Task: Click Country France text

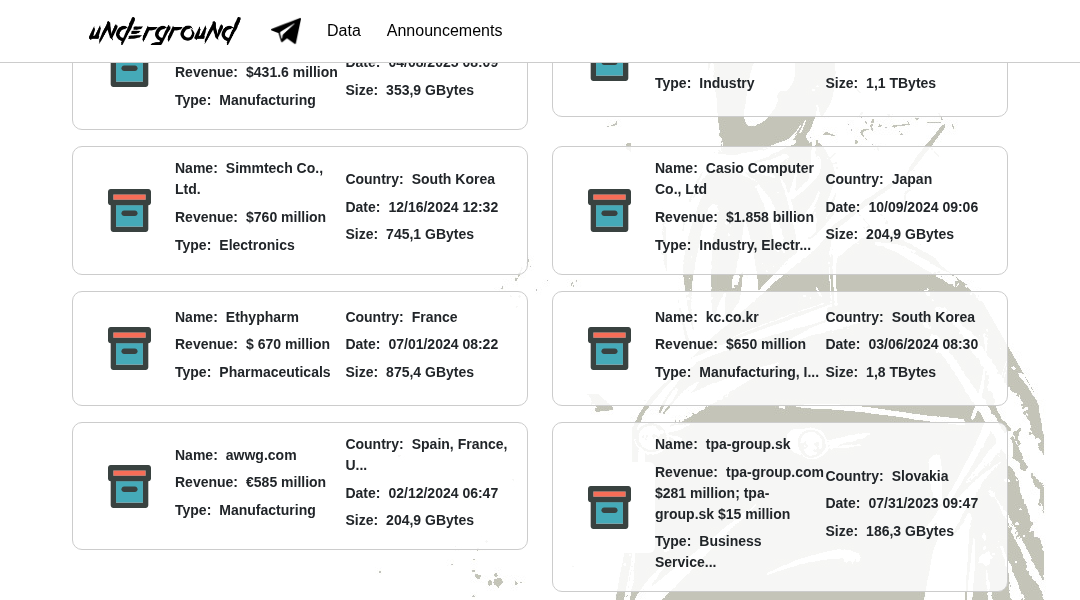Action: [402, 317]
